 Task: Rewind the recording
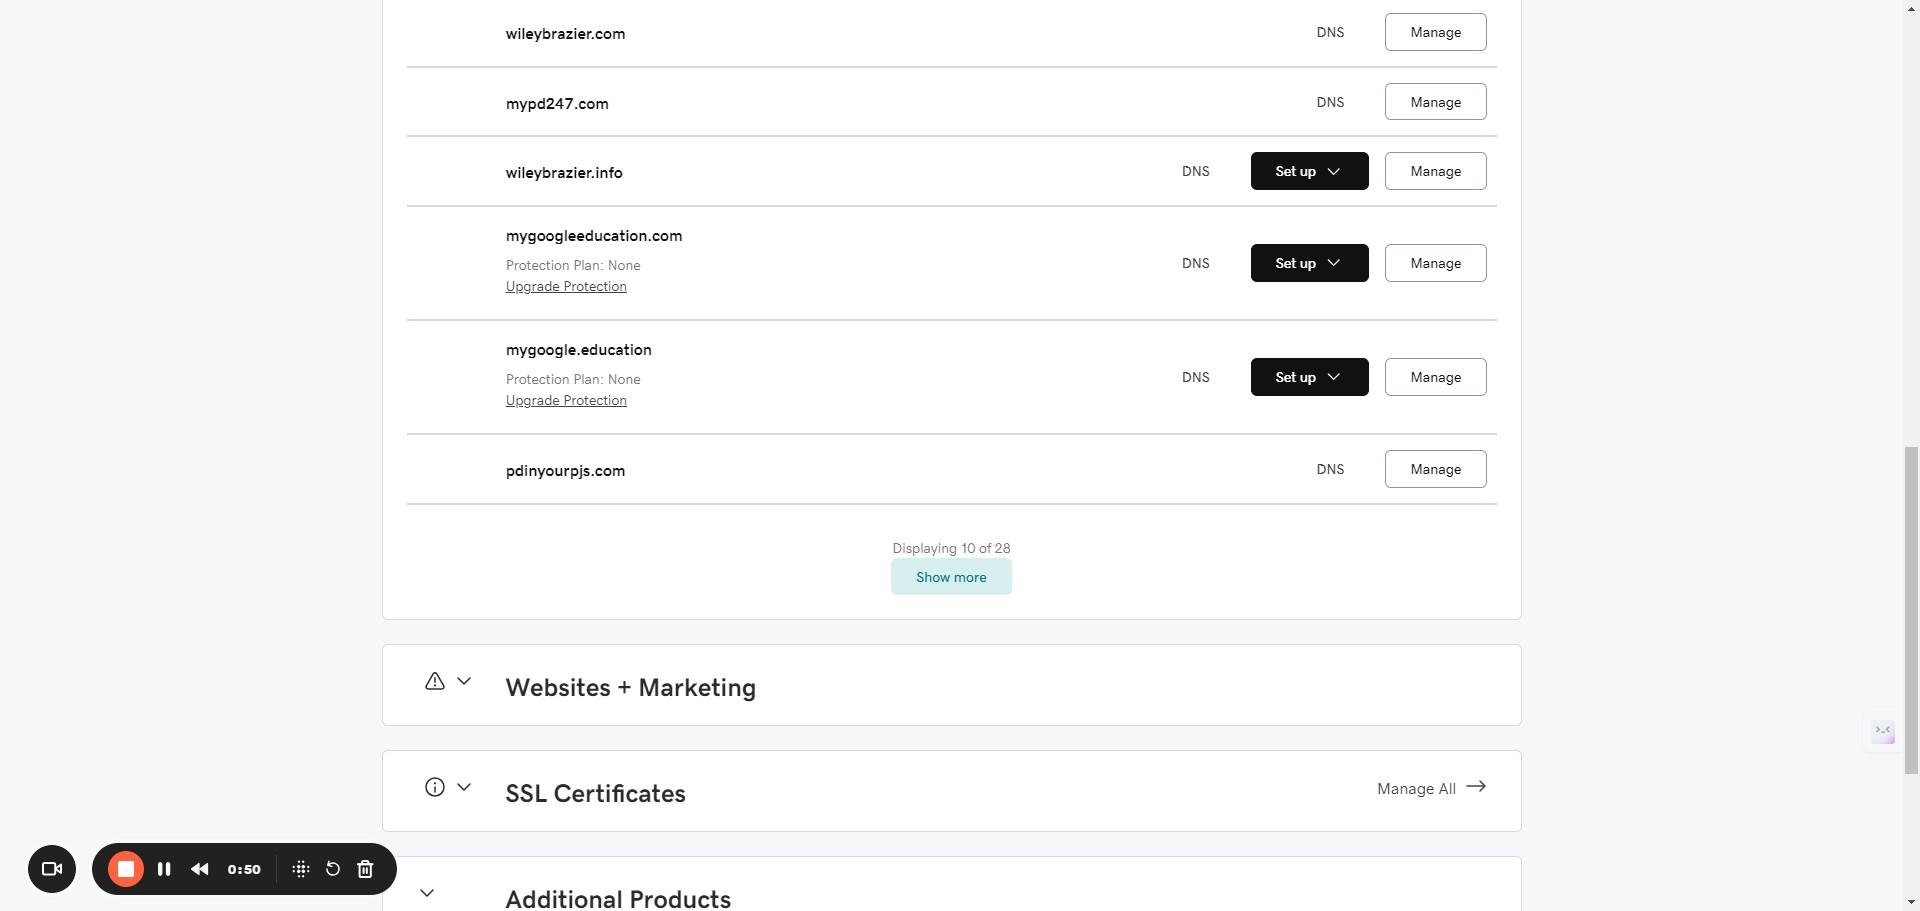click(200, 869)
